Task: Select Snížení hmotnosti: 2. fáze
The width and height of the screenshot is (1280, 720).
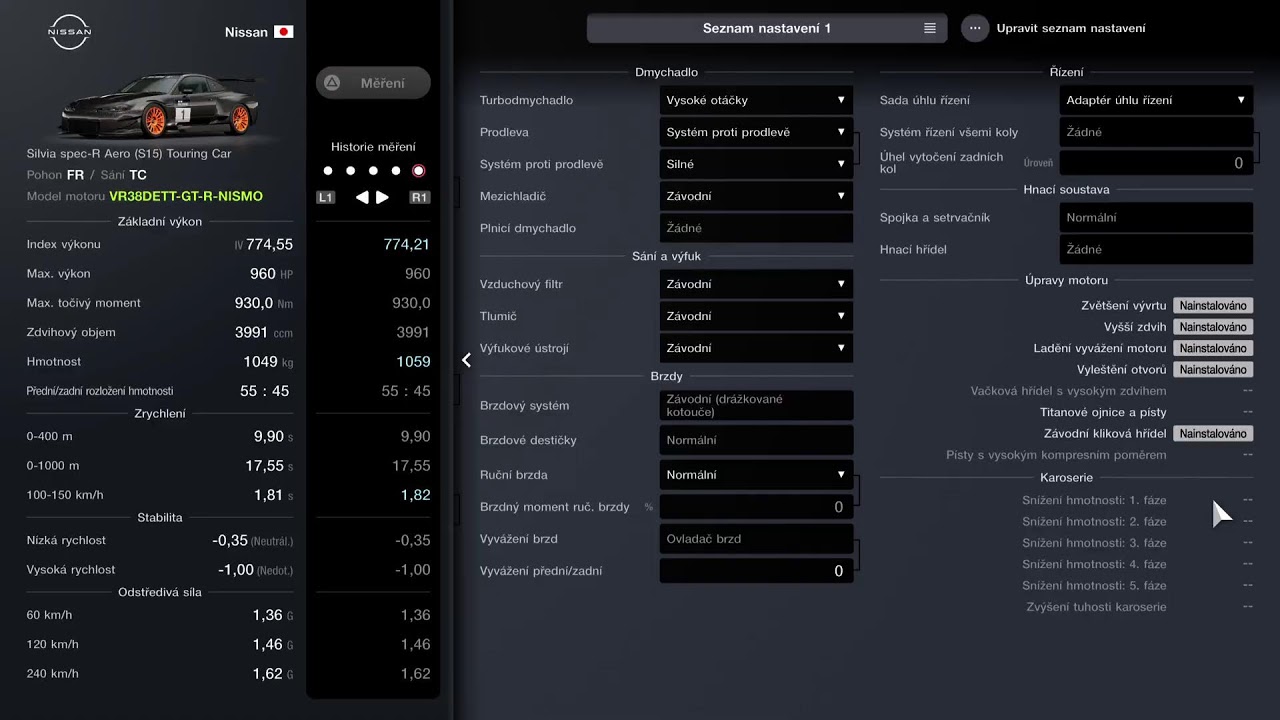Action: pyautogui.click(x=1094, y=521)
